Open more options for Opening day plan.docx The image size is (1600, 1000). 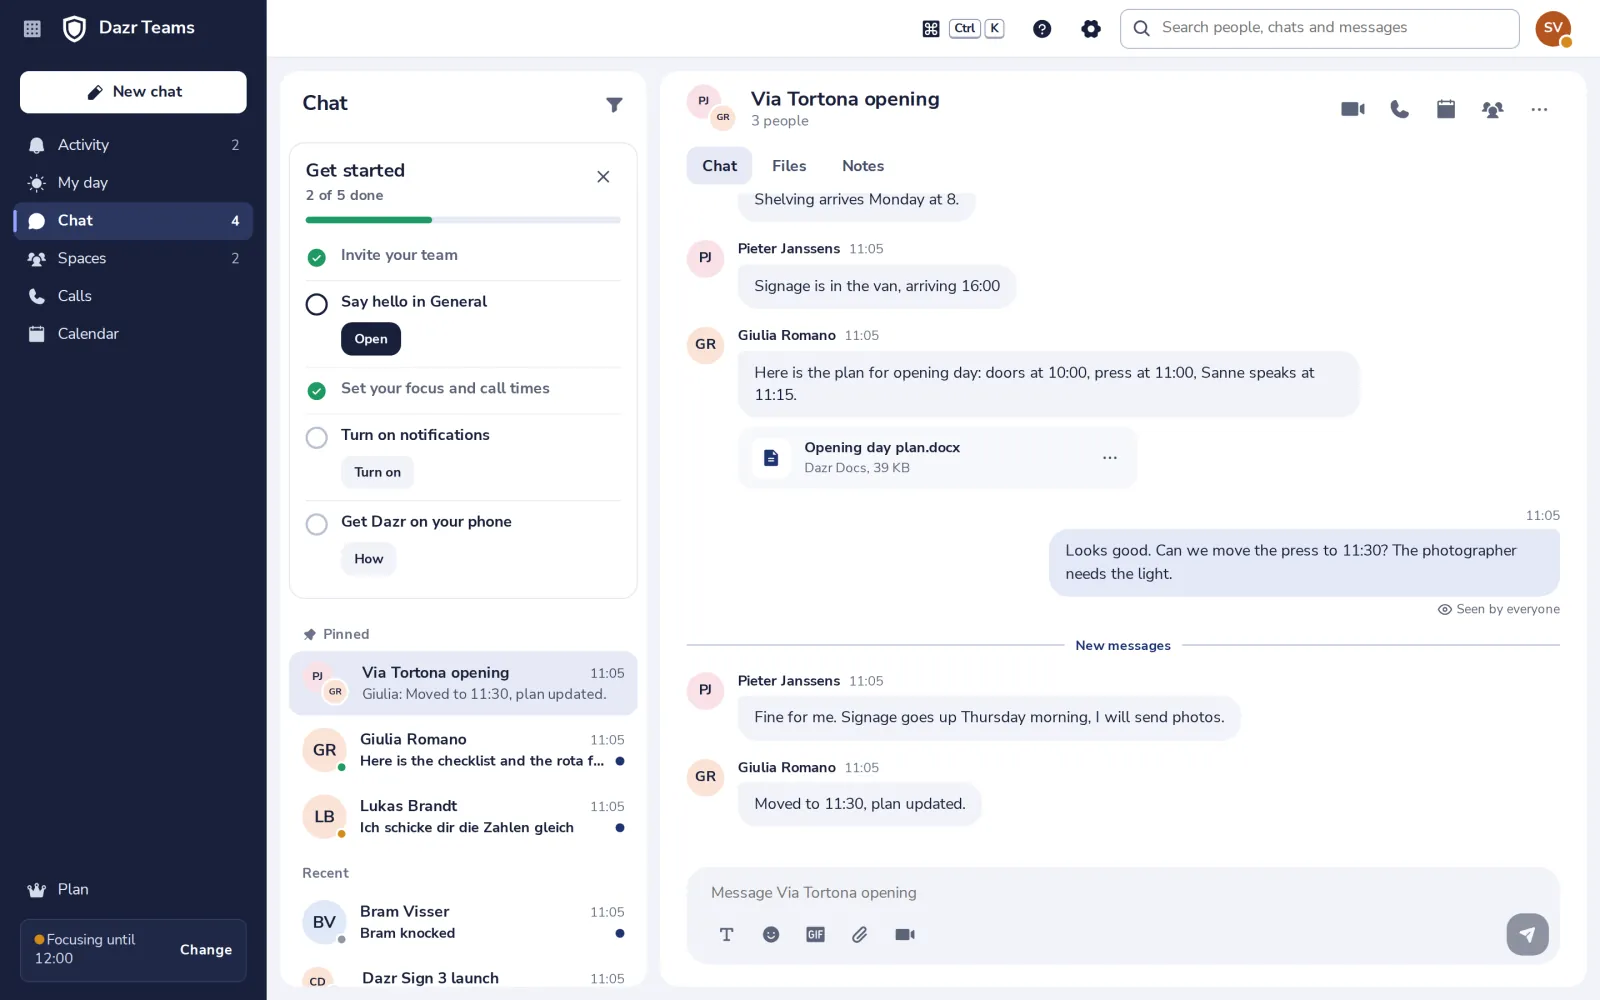[x=1109, y=458]
